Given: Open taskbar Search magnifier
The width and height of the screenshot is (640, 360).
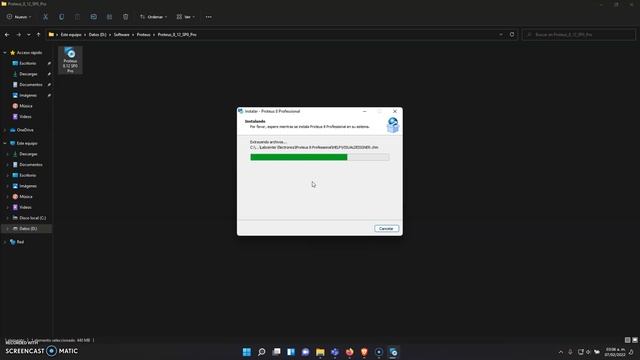Looking at the screenshot, I should pyautogui.click(x=262, y=352).
